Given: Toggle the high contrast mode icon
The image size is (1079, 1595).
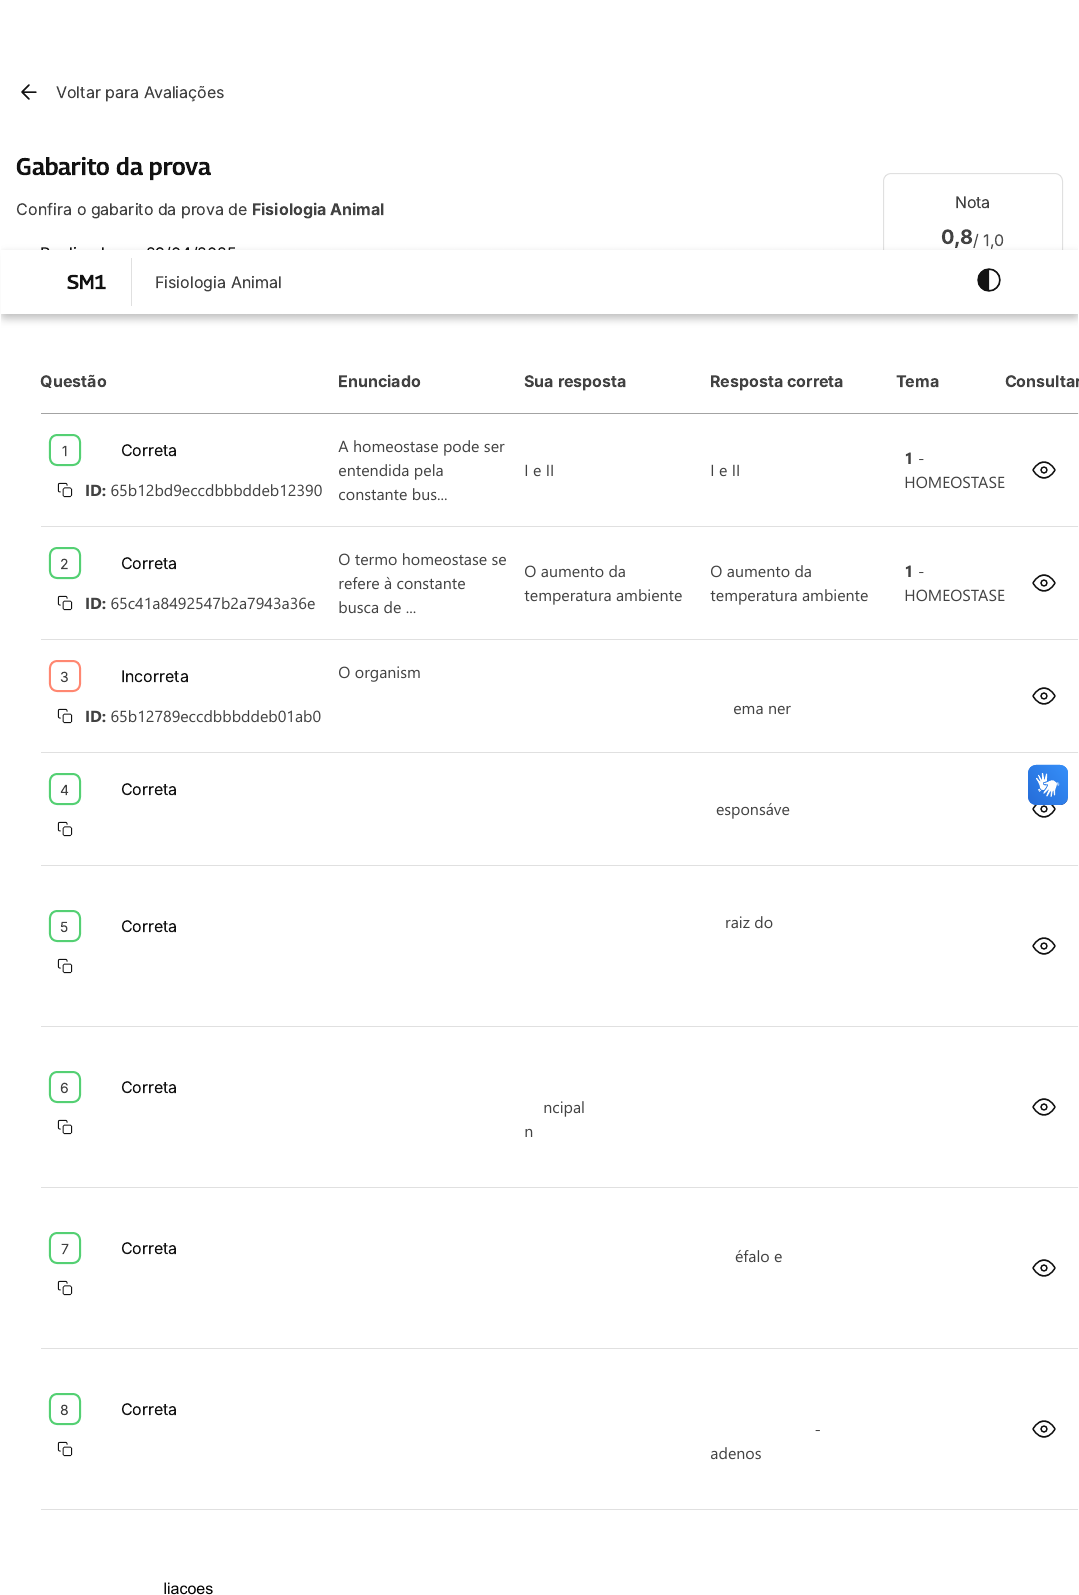Looking at the screenshot, I should pyautogui.click(x=988, y=280).
